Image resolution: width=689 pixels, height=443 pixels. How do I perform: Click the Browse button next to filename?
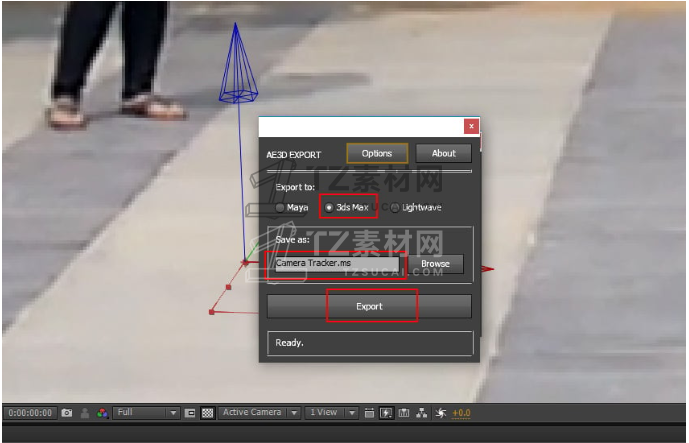(x=435, y=264)
